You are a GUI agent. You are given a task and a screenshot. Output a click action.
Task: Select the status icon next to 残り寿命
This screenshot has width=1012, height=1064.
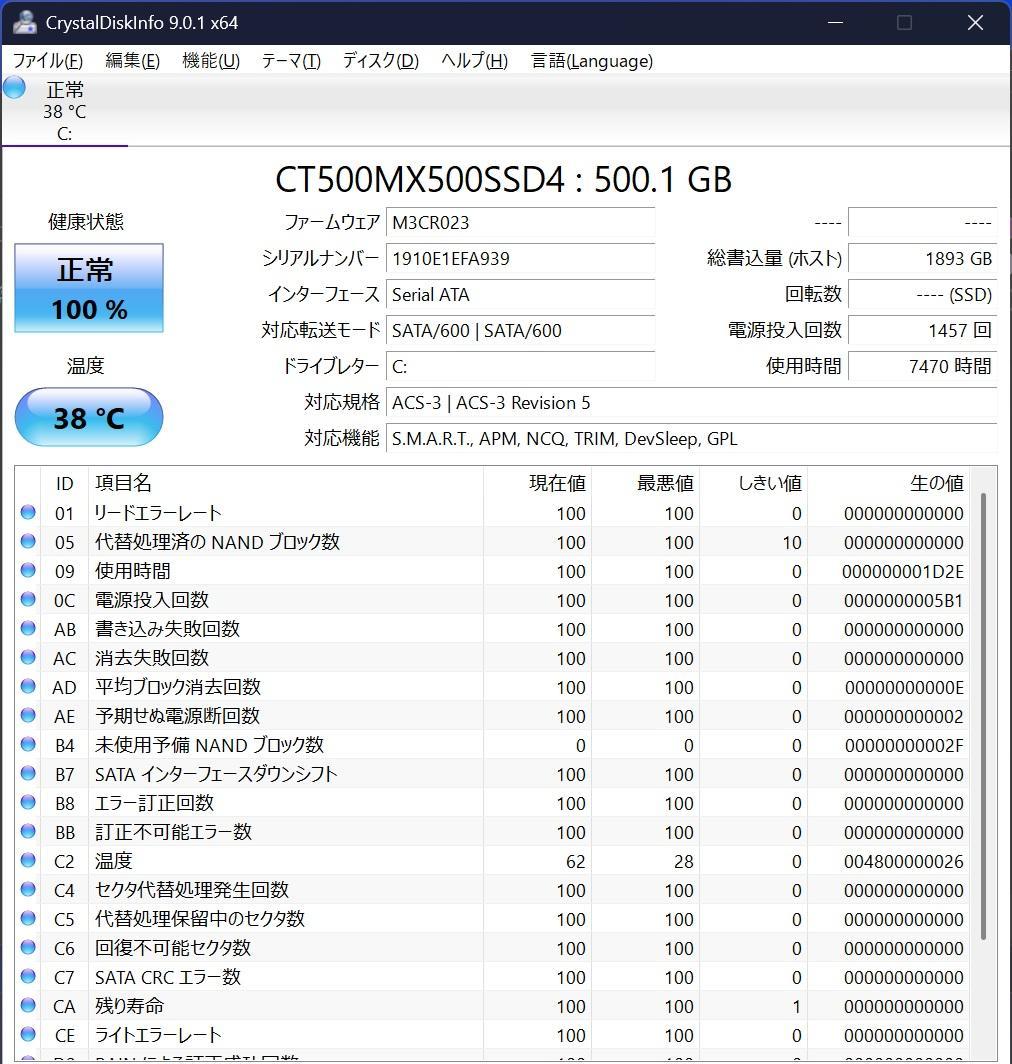(x=27, y=1006)
